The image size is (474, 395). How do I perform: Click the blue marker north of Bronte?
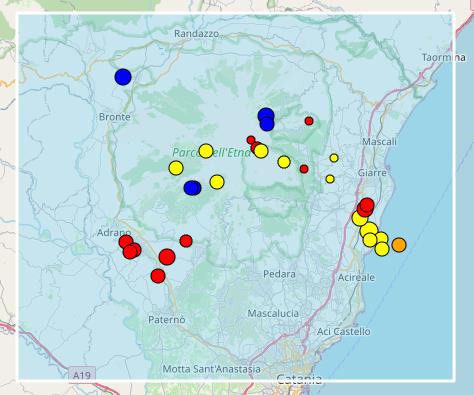click(123, 77)
